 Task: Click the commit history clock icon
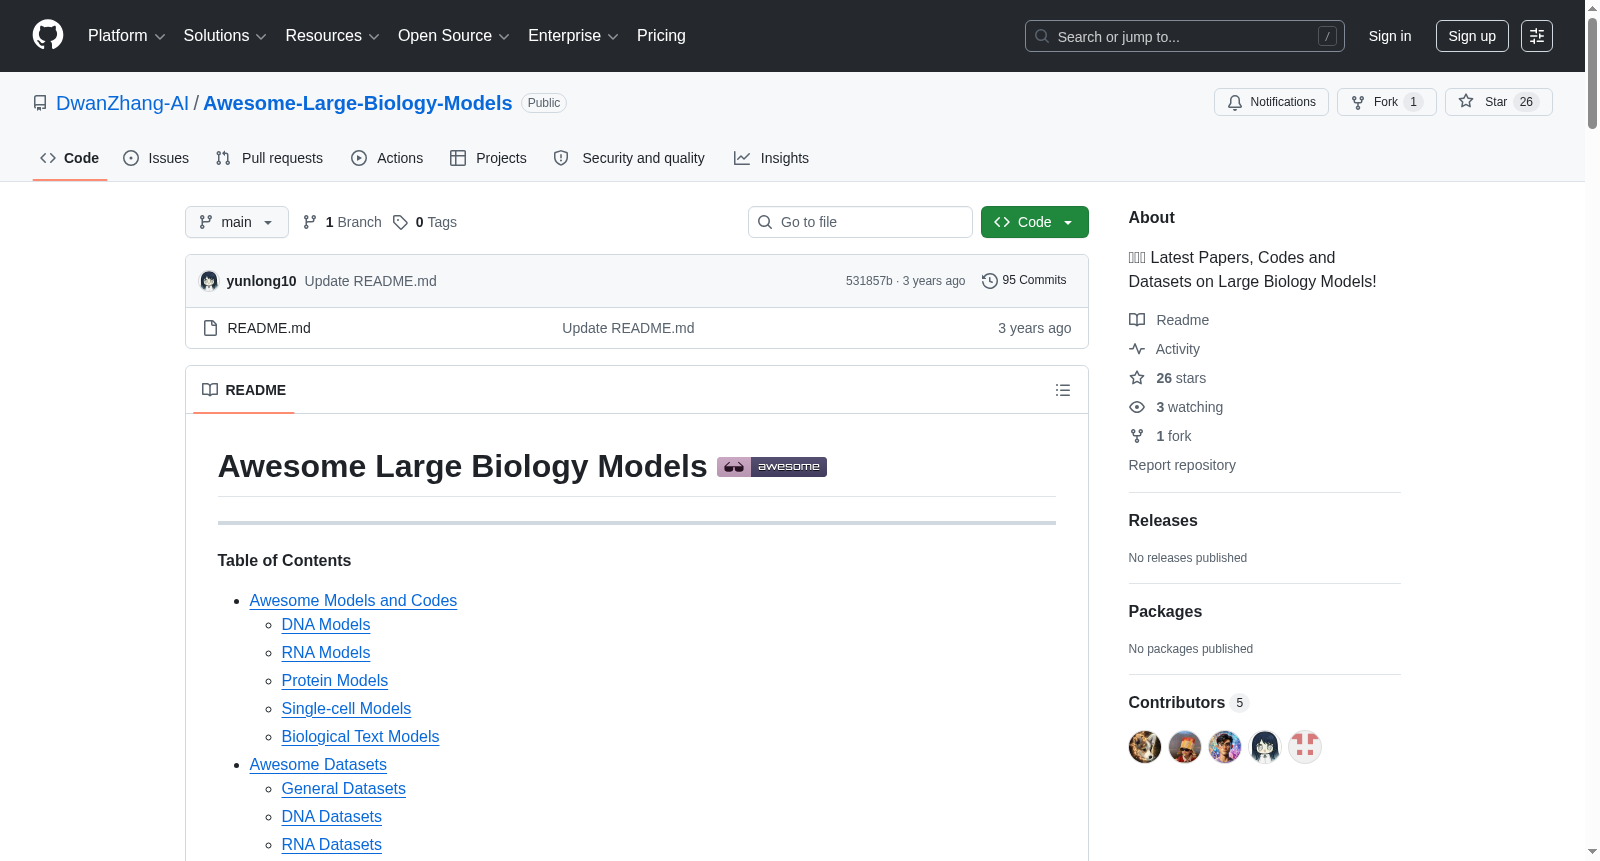990,281
